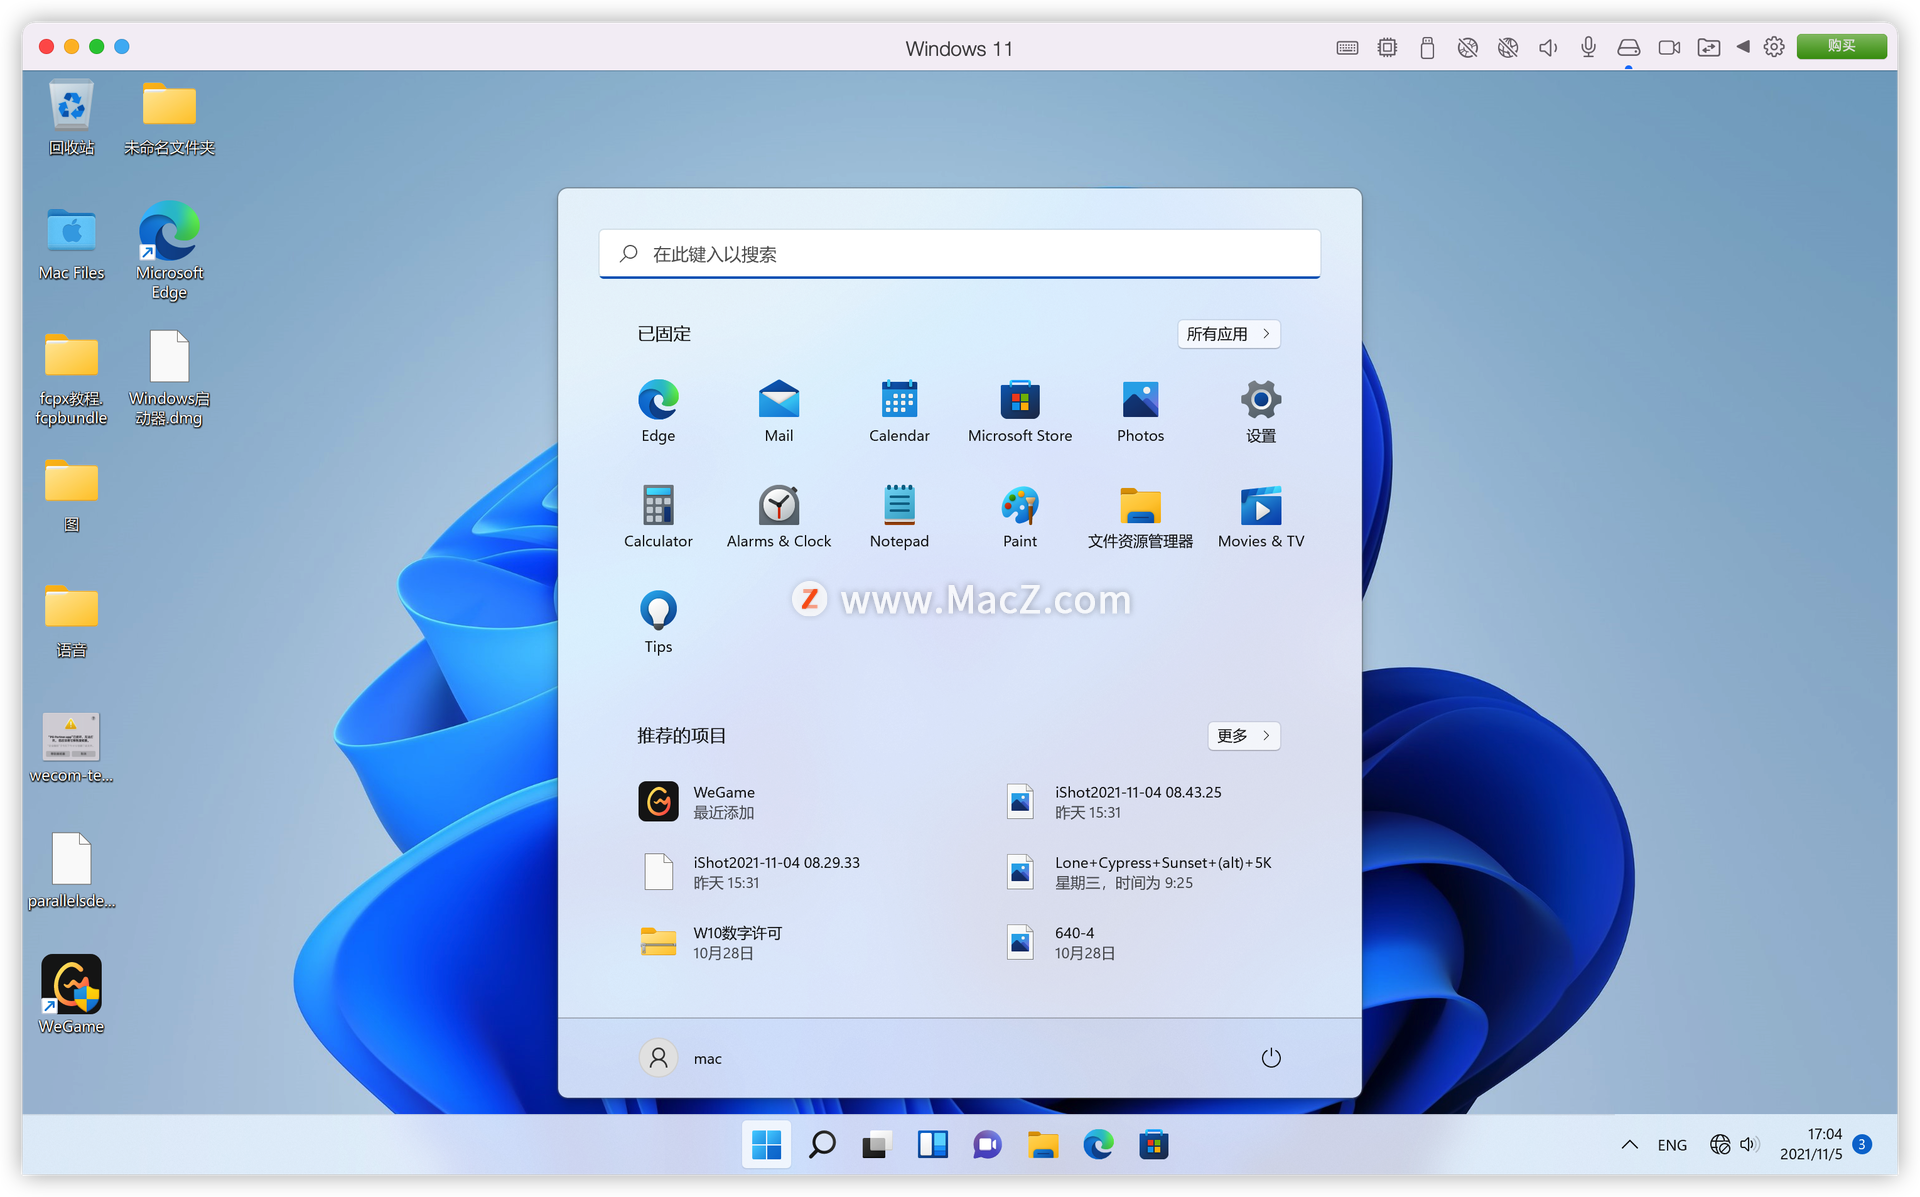Image resolution: width=1920 pixels, height=1197 pixels.
Task: Click the power button in Start menu
Action: click(1270, 1058)
